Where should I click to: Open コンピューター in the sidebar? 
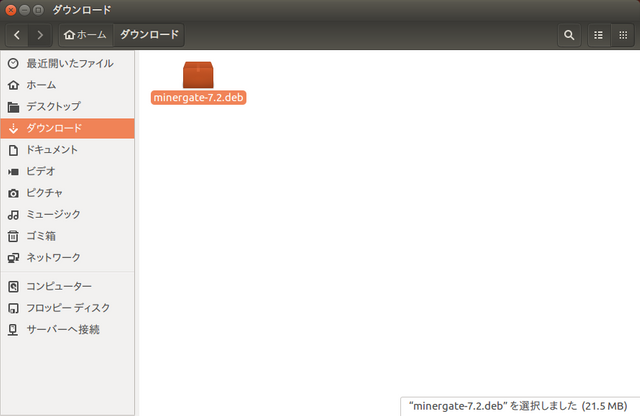pyautogui.click(x=67, y=287)
